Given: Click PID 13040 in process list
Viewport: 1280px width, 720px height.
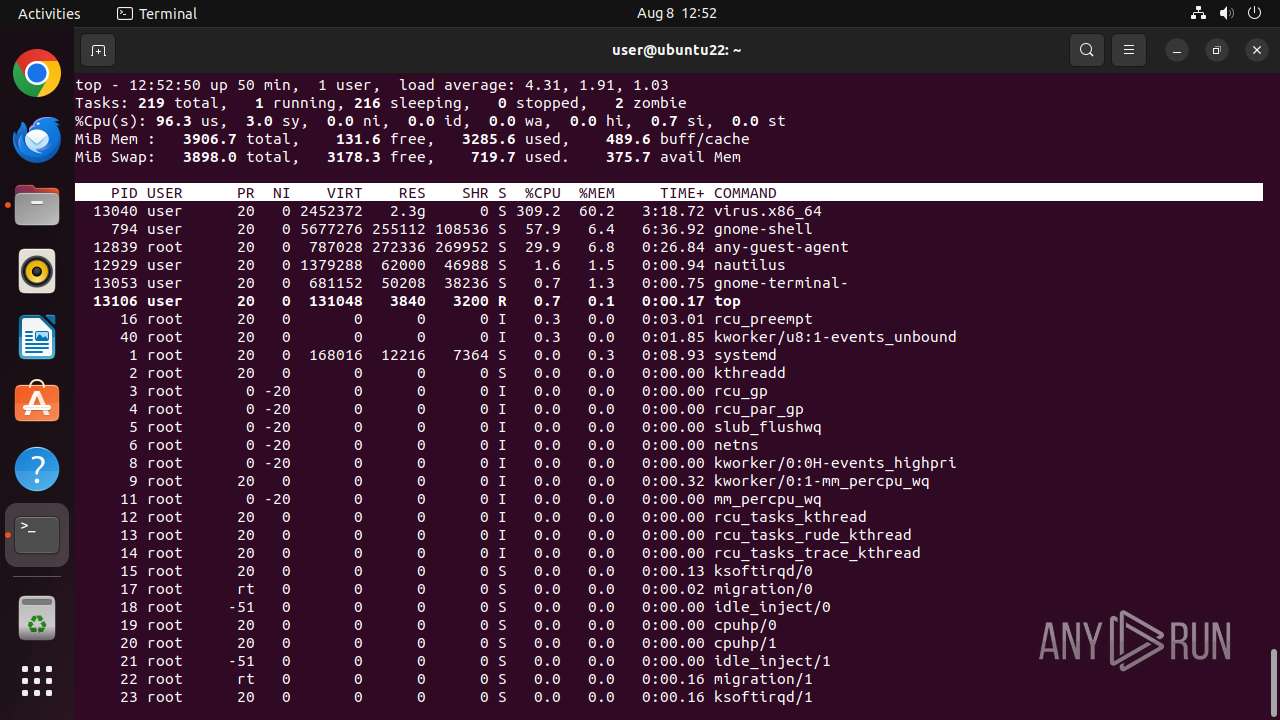Looking at the screenshot, I should pos(115,211).
